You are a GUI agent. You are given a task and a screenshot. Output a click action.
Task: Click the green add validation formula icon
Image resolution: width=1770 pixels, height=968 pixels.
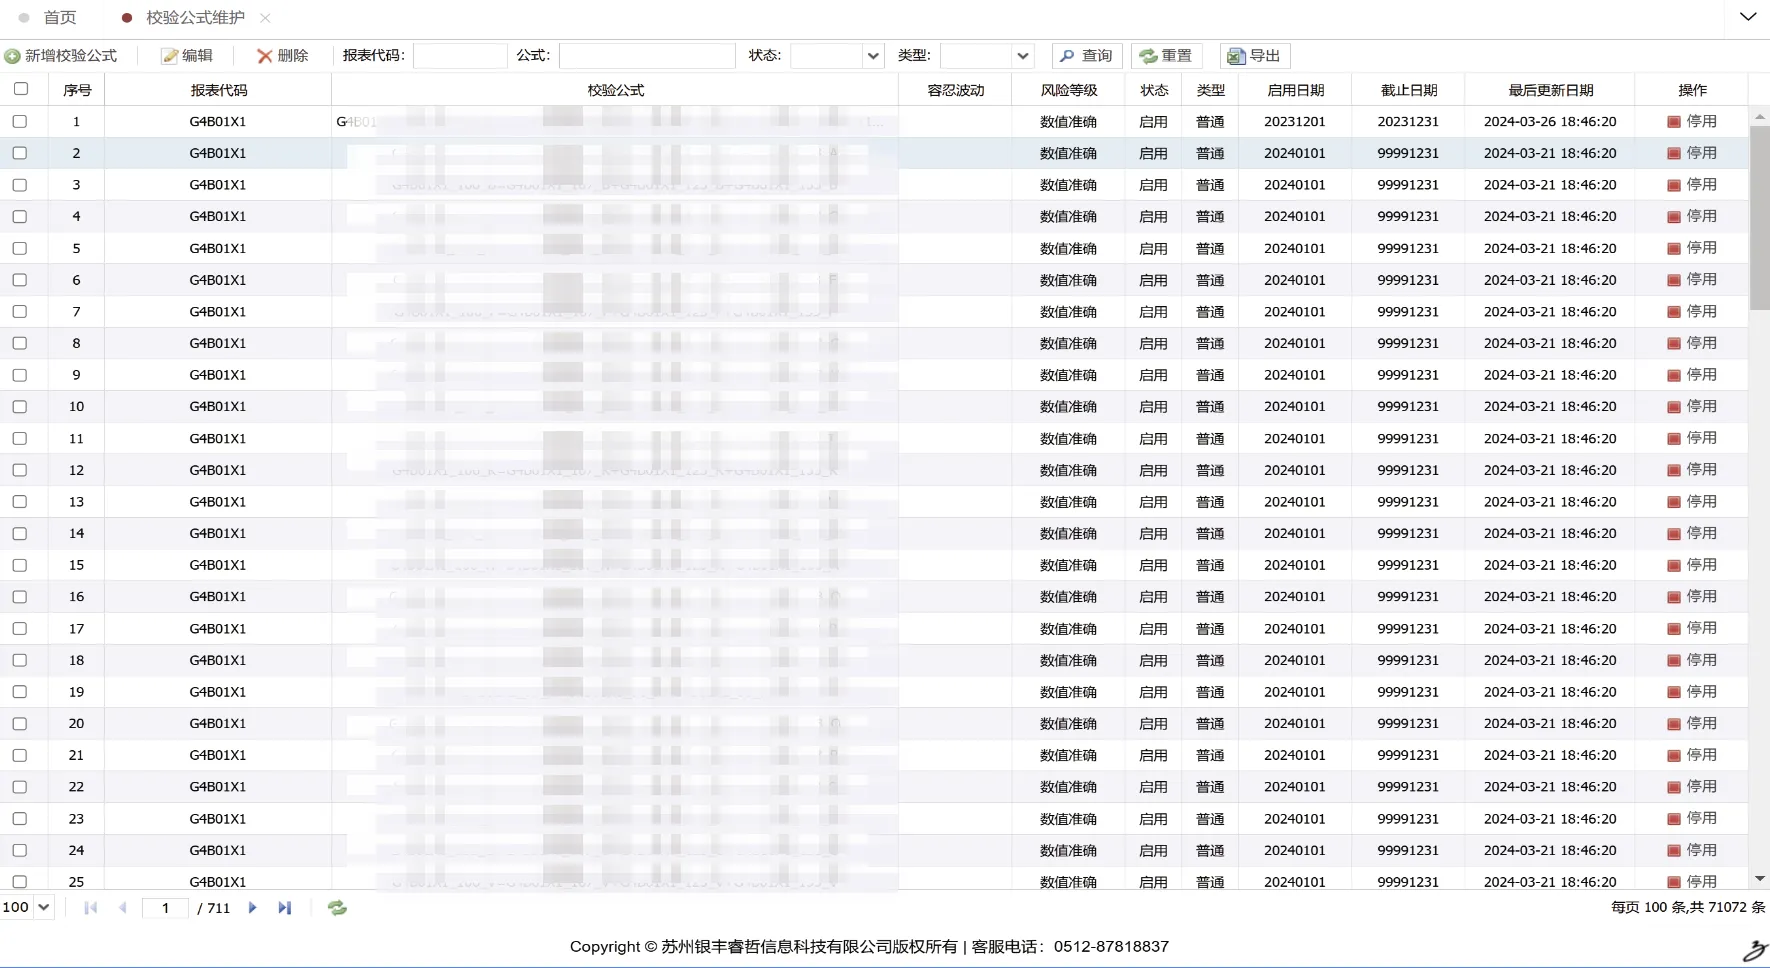click(x=12, y=56)
